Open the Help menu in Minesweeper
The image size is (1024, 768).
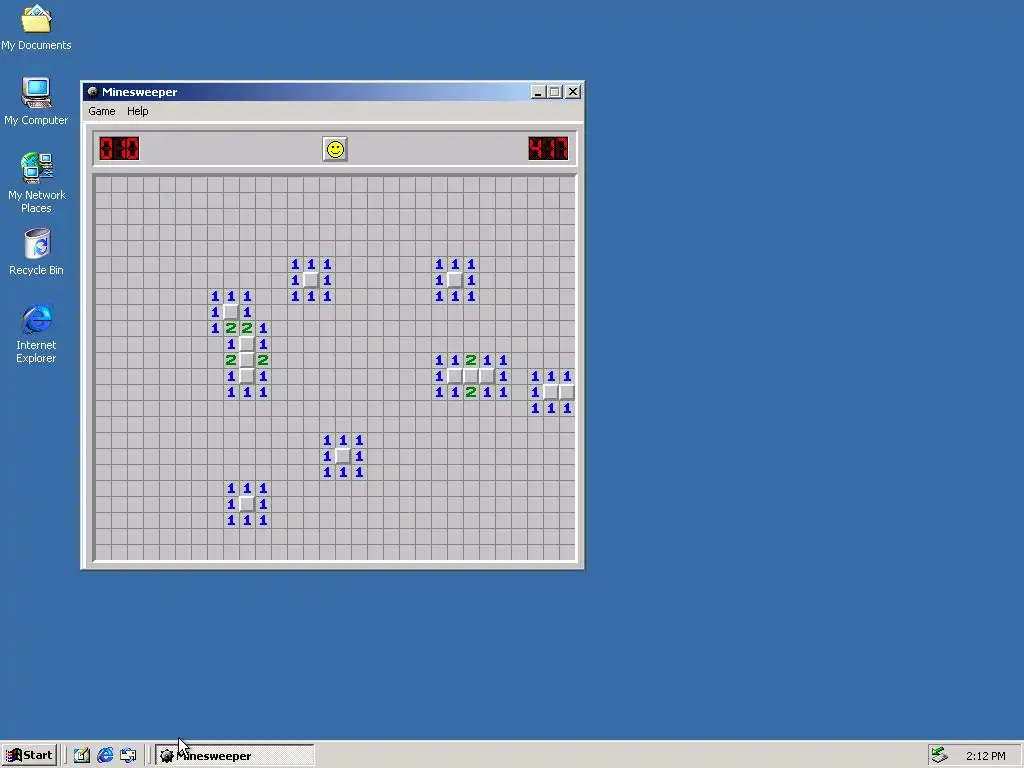137,111
